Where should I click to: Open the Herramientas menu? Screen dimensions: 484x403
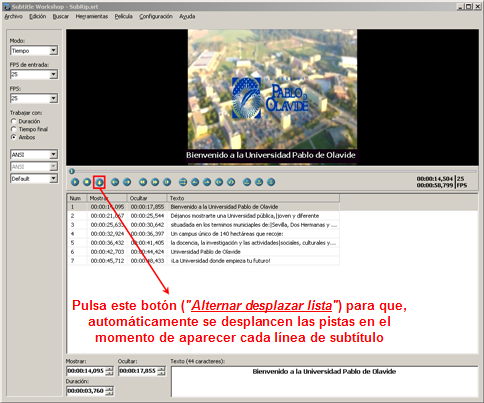pos(92,16)
